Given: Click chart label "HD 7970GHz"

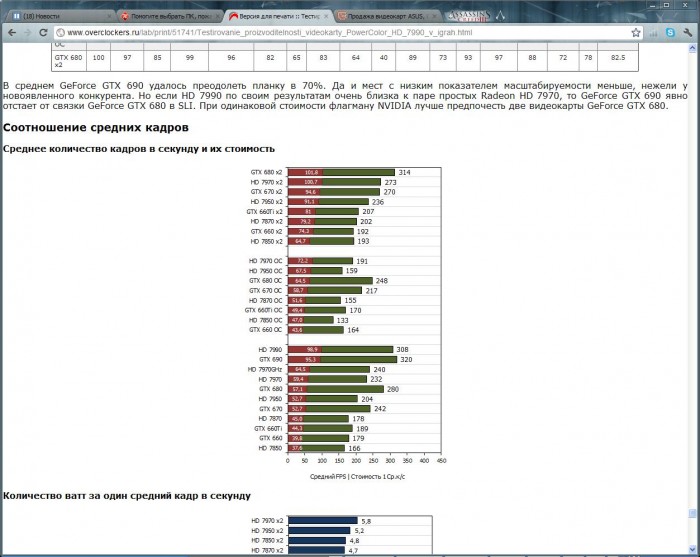Looking at the screenshot, I should (265, 370).
